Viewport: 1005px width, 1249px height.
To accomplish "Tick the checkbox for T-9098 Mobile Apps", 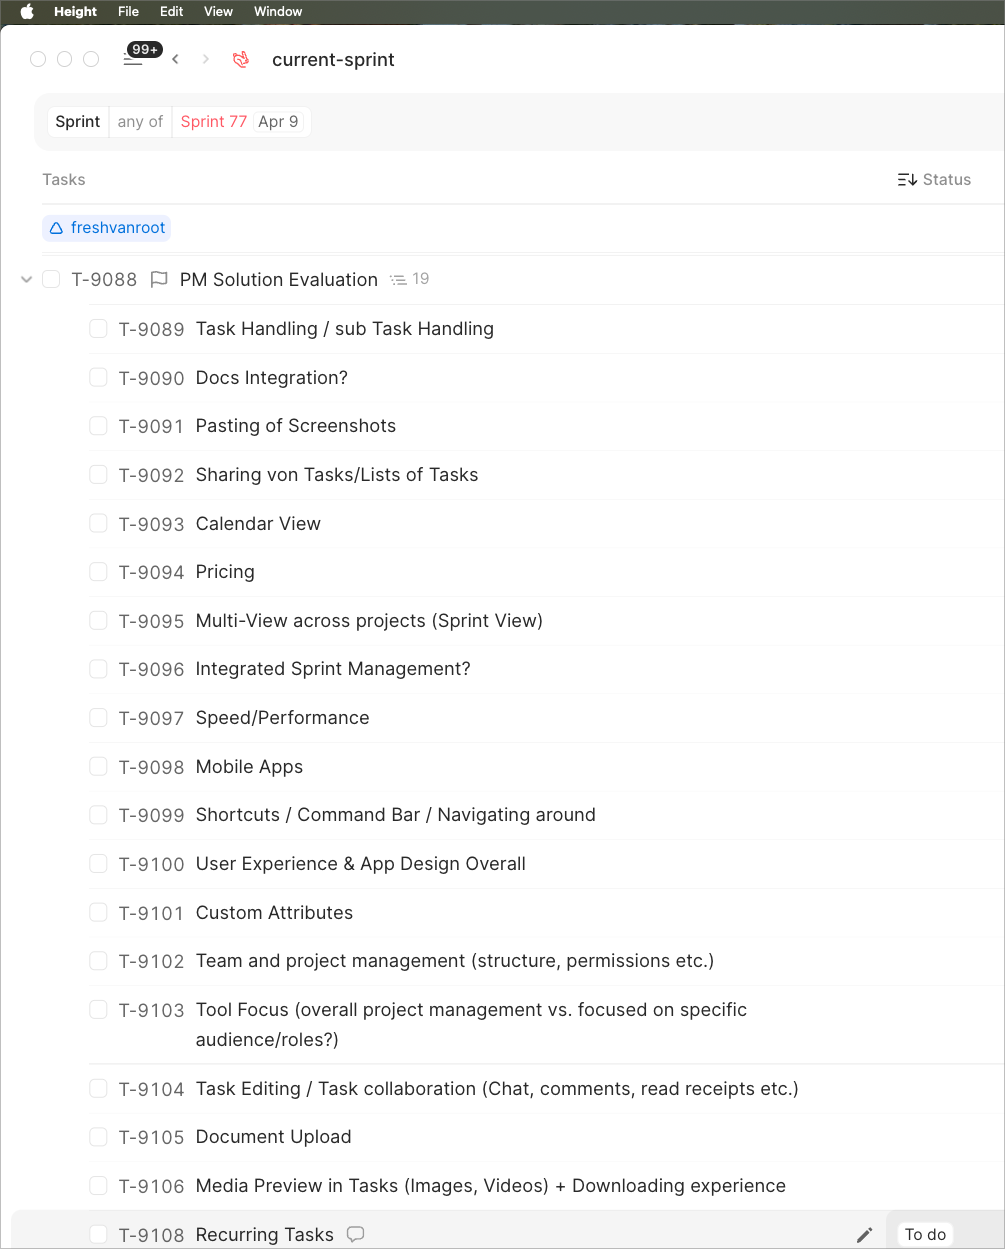I will pyautogui.click(x=98, y=766).
